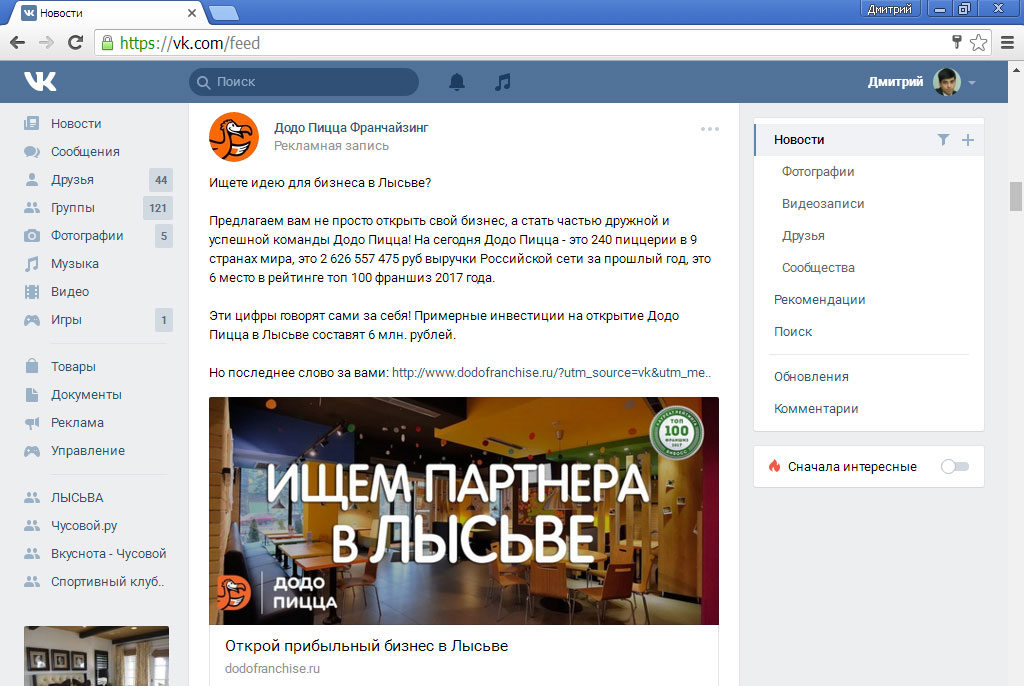Open Рекомендации section

(820, 300)
